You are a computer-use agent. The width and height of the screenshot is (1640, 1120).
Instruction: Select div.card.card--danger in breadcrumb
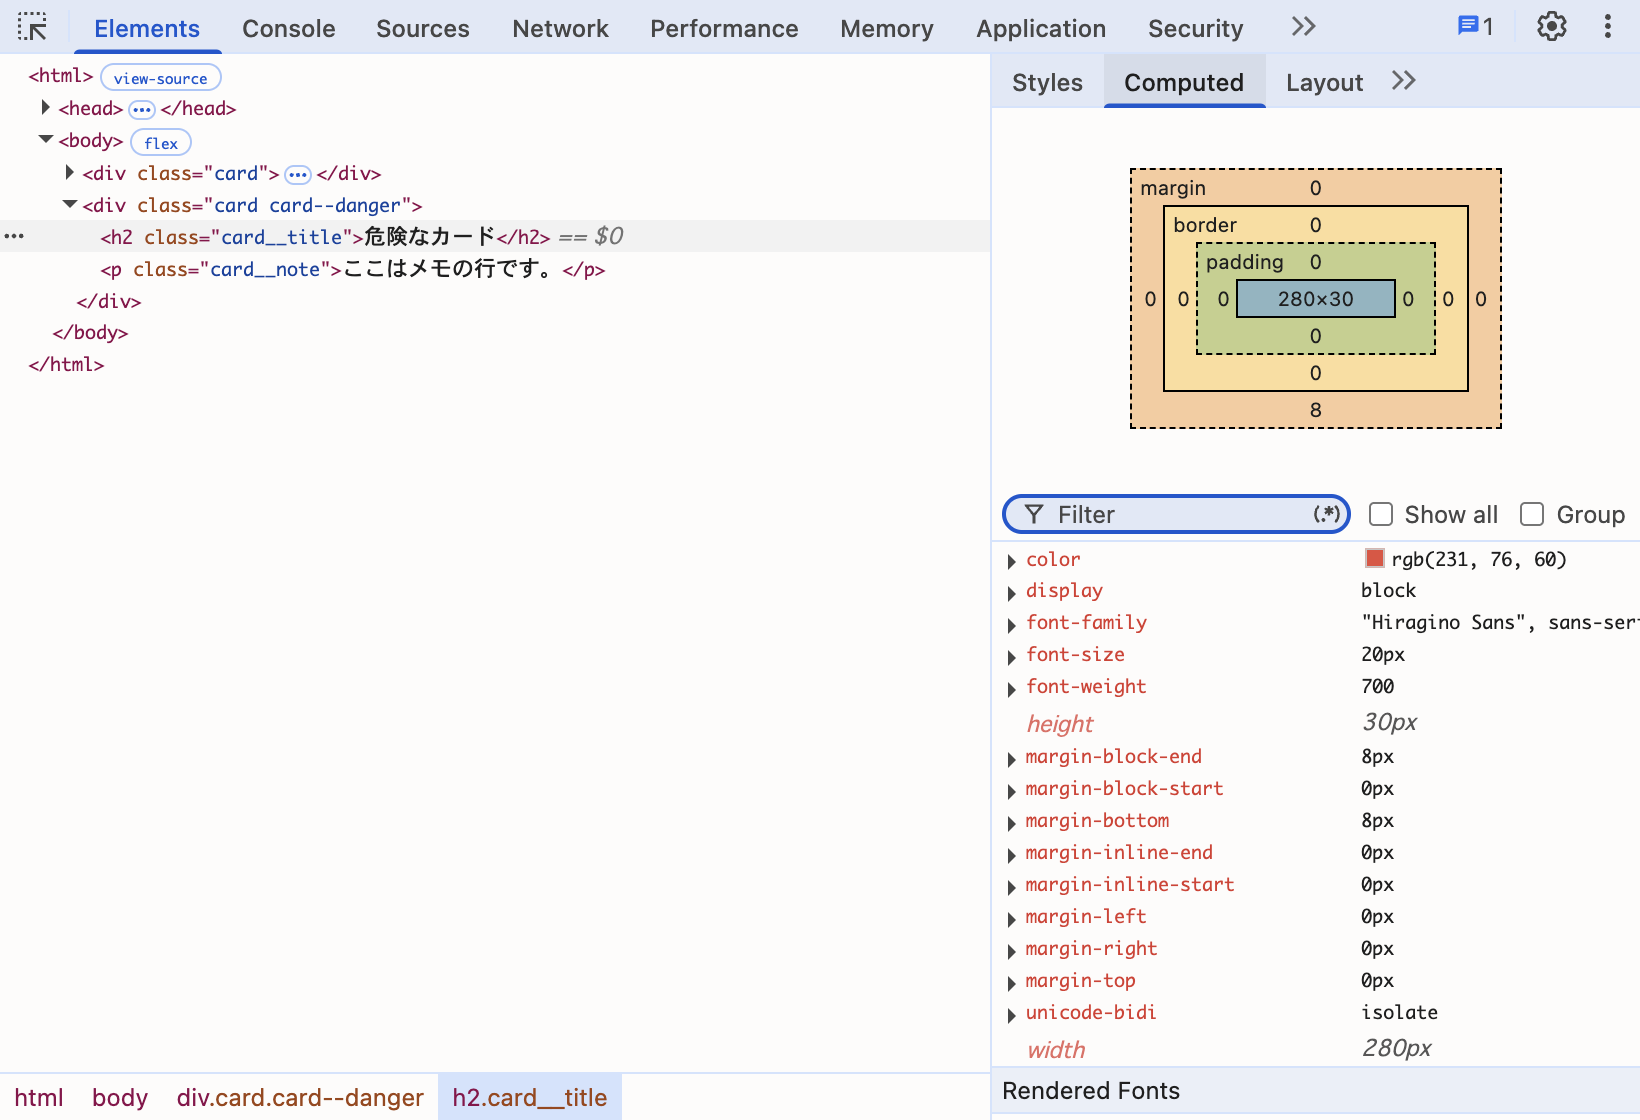[300, 1097]
